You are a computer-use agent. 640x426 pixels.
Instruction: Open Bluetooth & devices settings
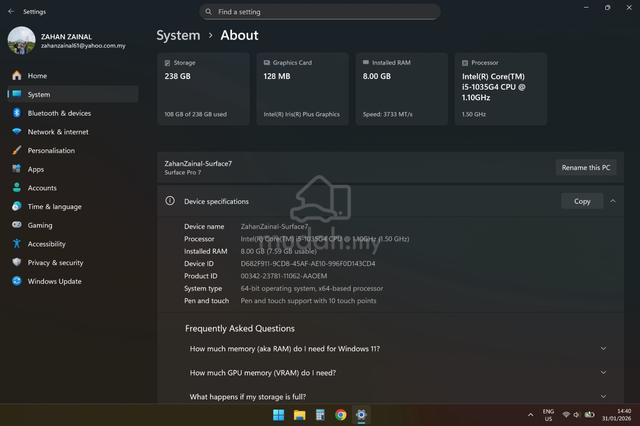(73, 113)
